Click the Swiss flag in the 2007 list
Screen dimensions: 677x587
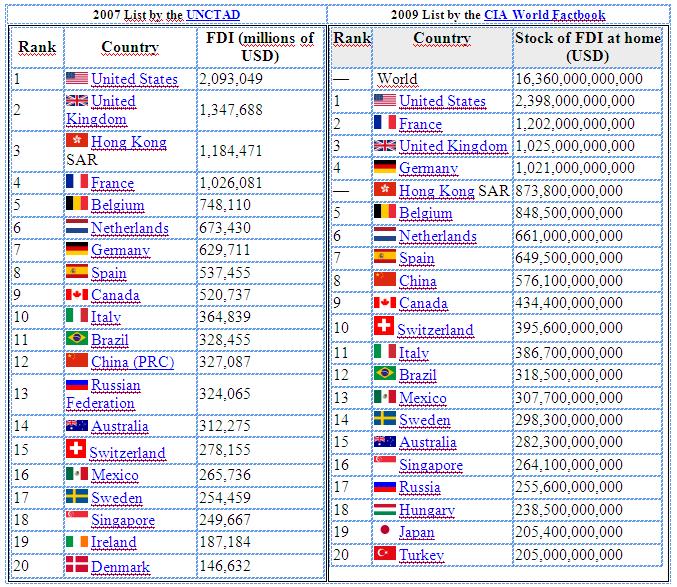76,448
